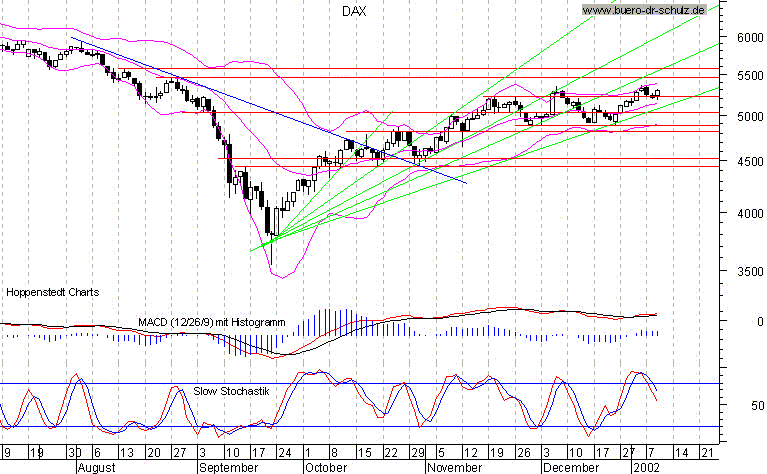Select the date label 1 above October
Screen dimensions: 767x474
308,453
